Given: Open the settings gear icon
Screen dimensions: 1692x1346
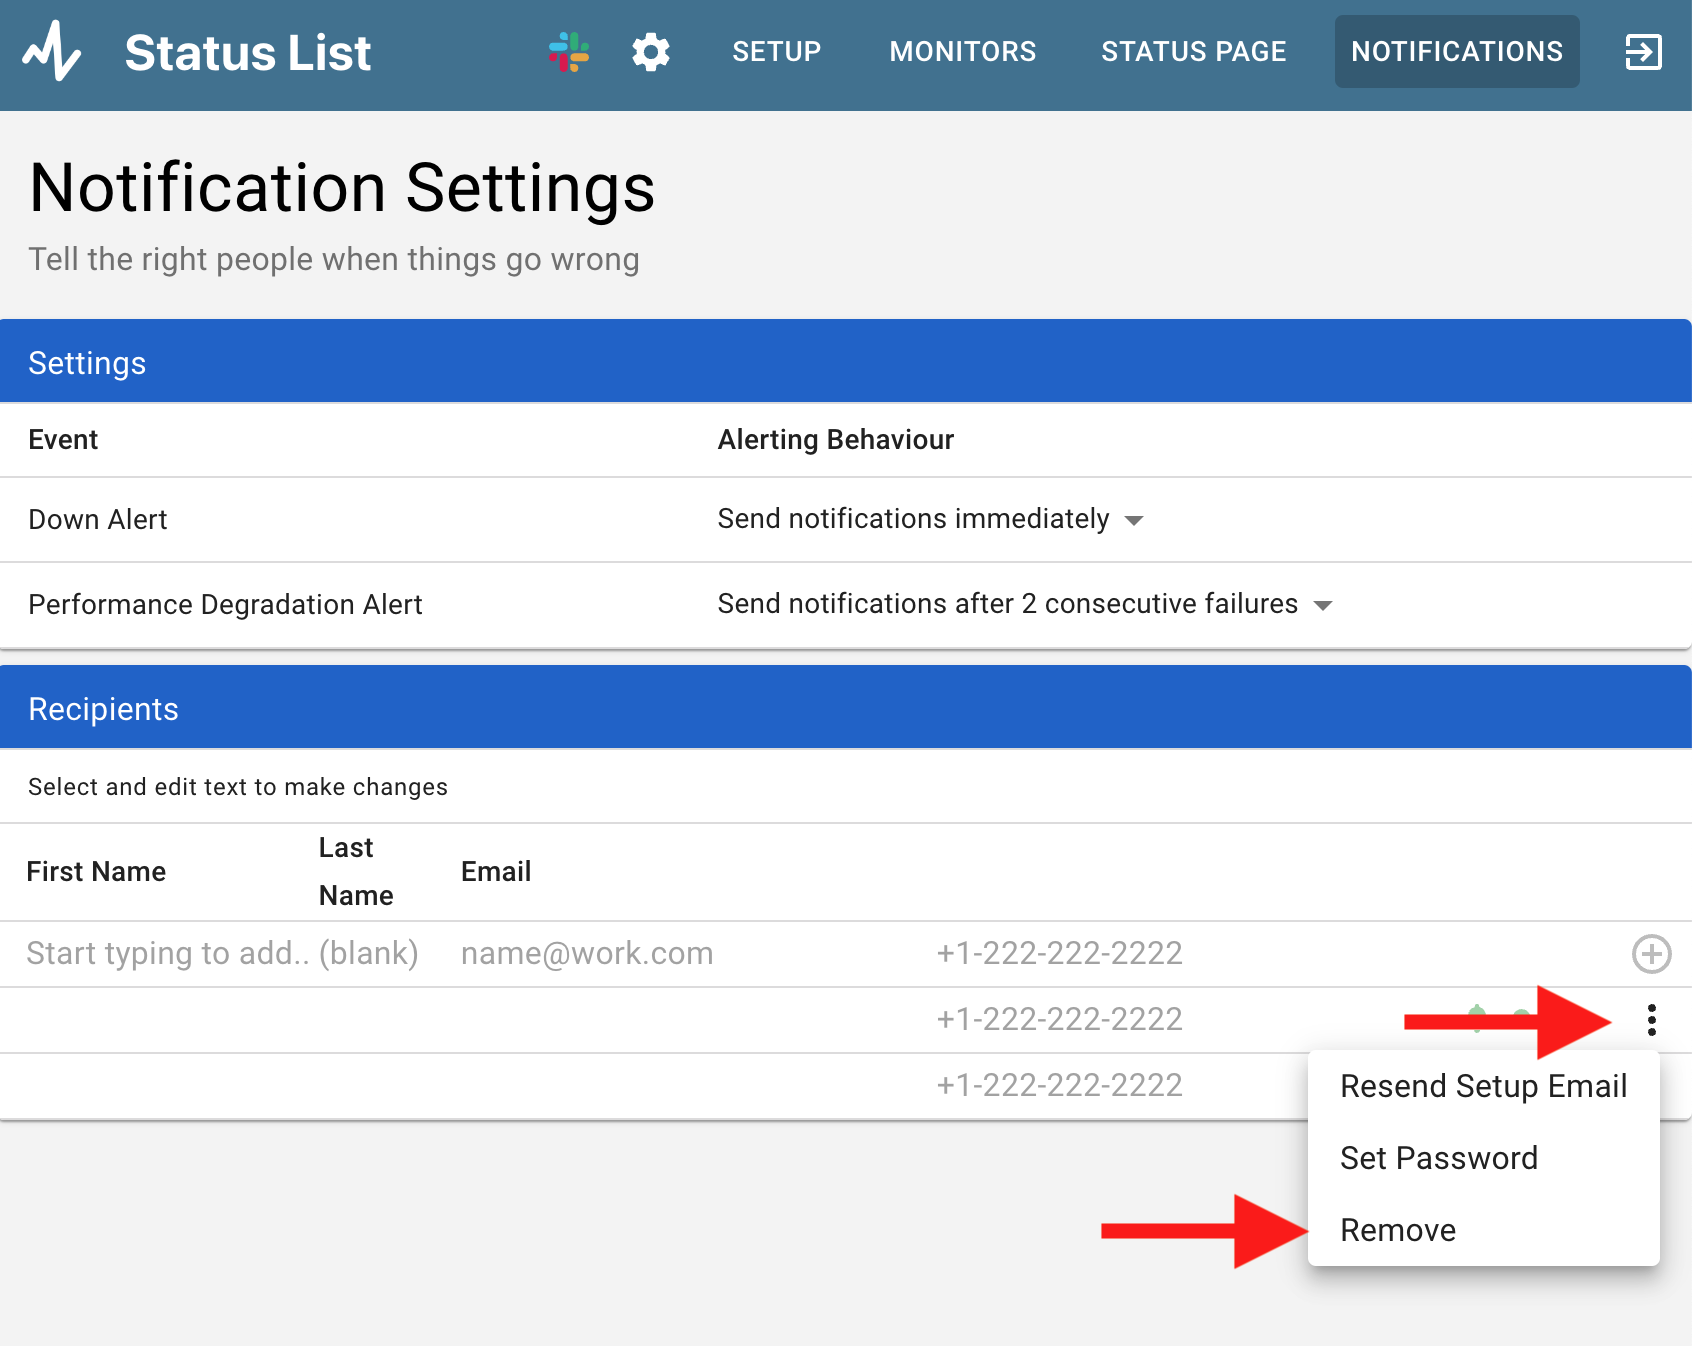Looking at the screenshot, I should [x=650, y=51].
